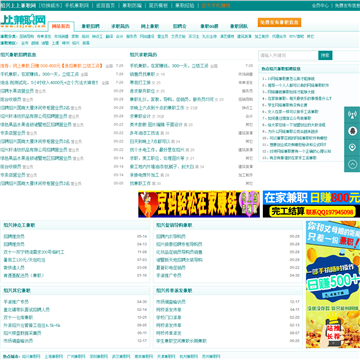Open the 美术家教 图片编辑 平面设计 listing
360x360 pixels.
tap(156, 125)
